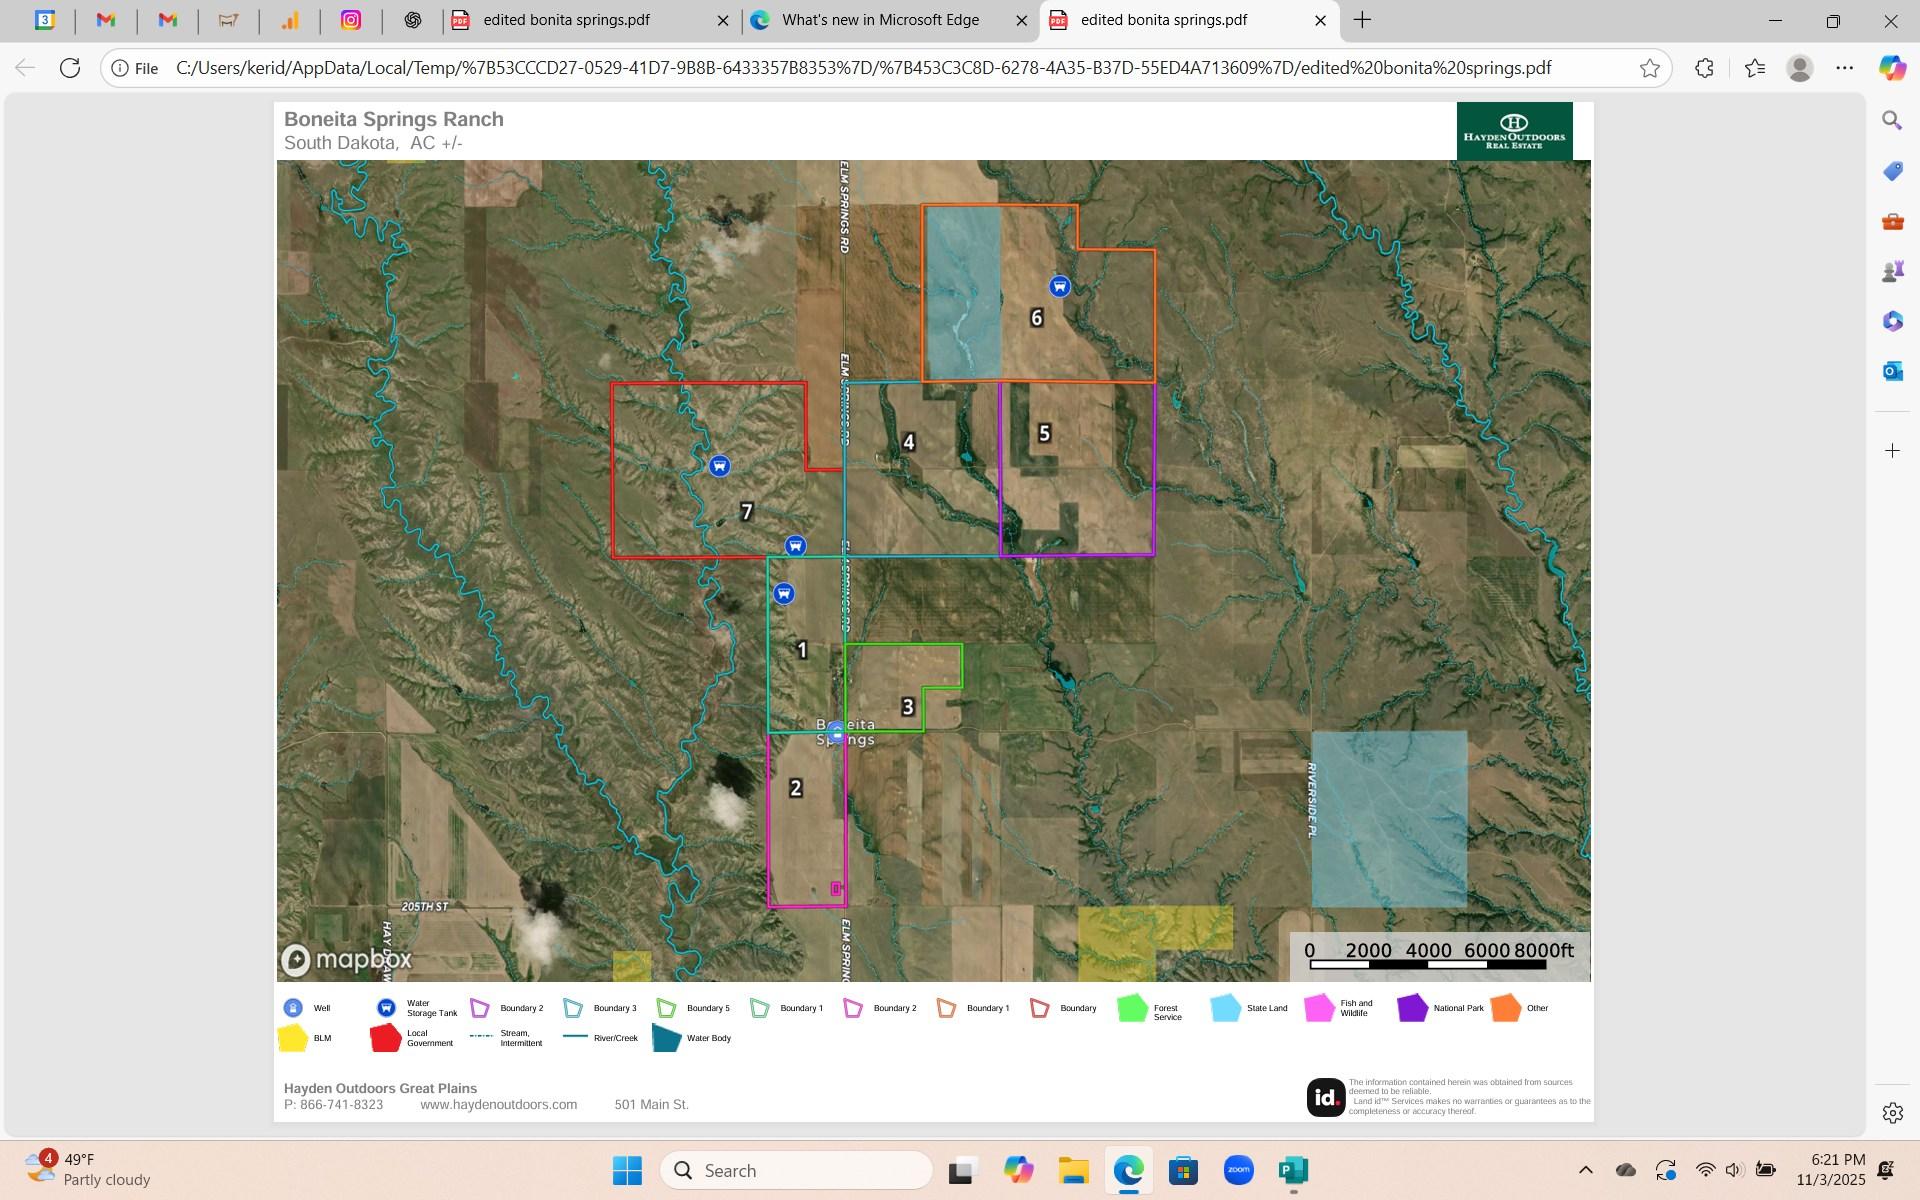The height and width of the screenshot is (1200, 1920).
Task: Click the browser Refresh icon
Action: pyautogui.click(x=70, y=68)
